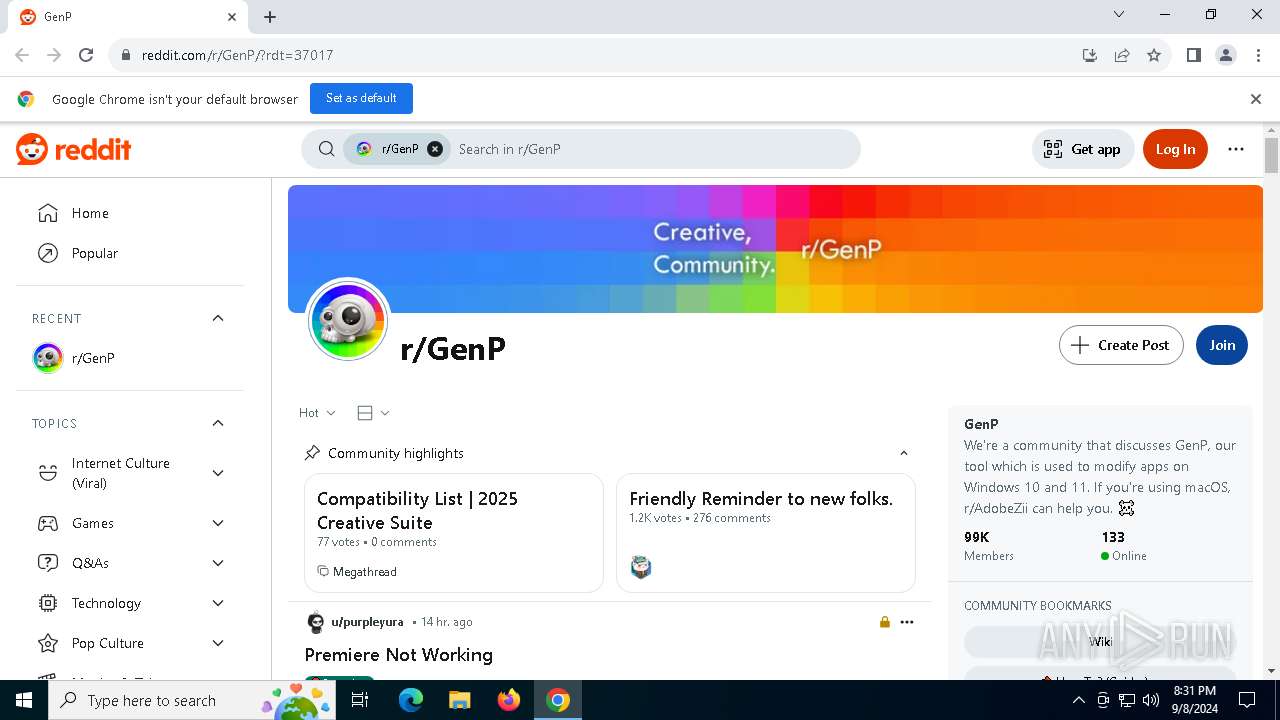Open the Wiki community bookmark
The width and height of the screenshot is (1280, 720).
pyautogui.click(x=1100, y=642)
